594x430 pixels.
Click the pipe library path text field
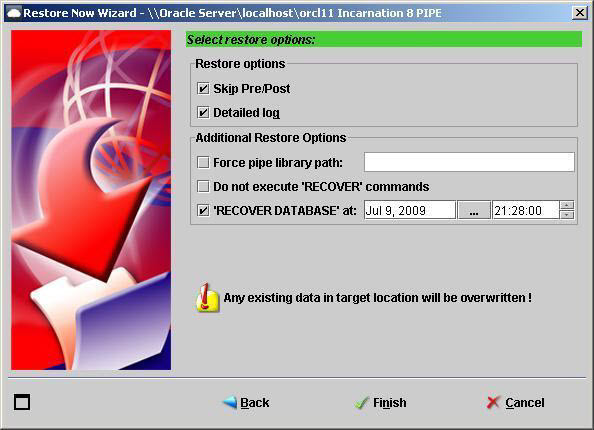coord(469,162)
